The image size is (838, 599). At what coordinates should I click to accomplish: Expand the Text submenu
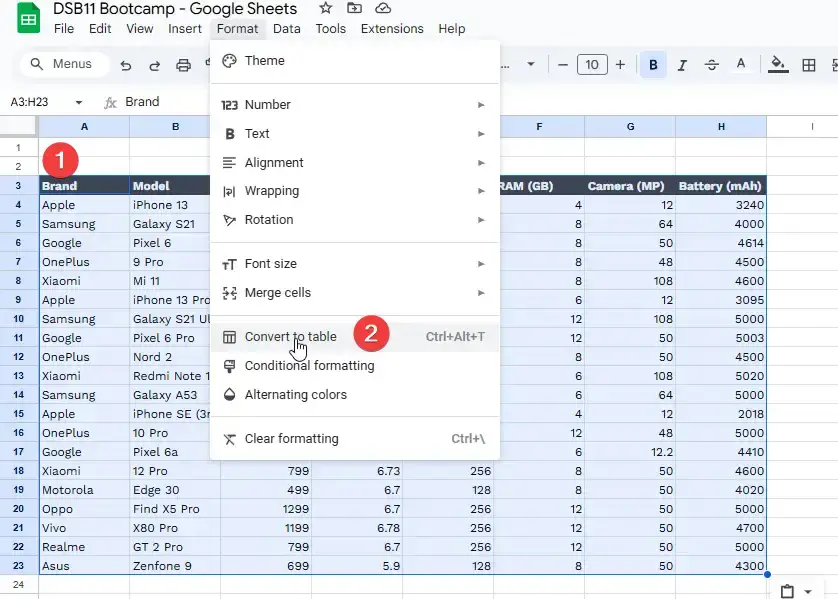(x=355, y=134)
